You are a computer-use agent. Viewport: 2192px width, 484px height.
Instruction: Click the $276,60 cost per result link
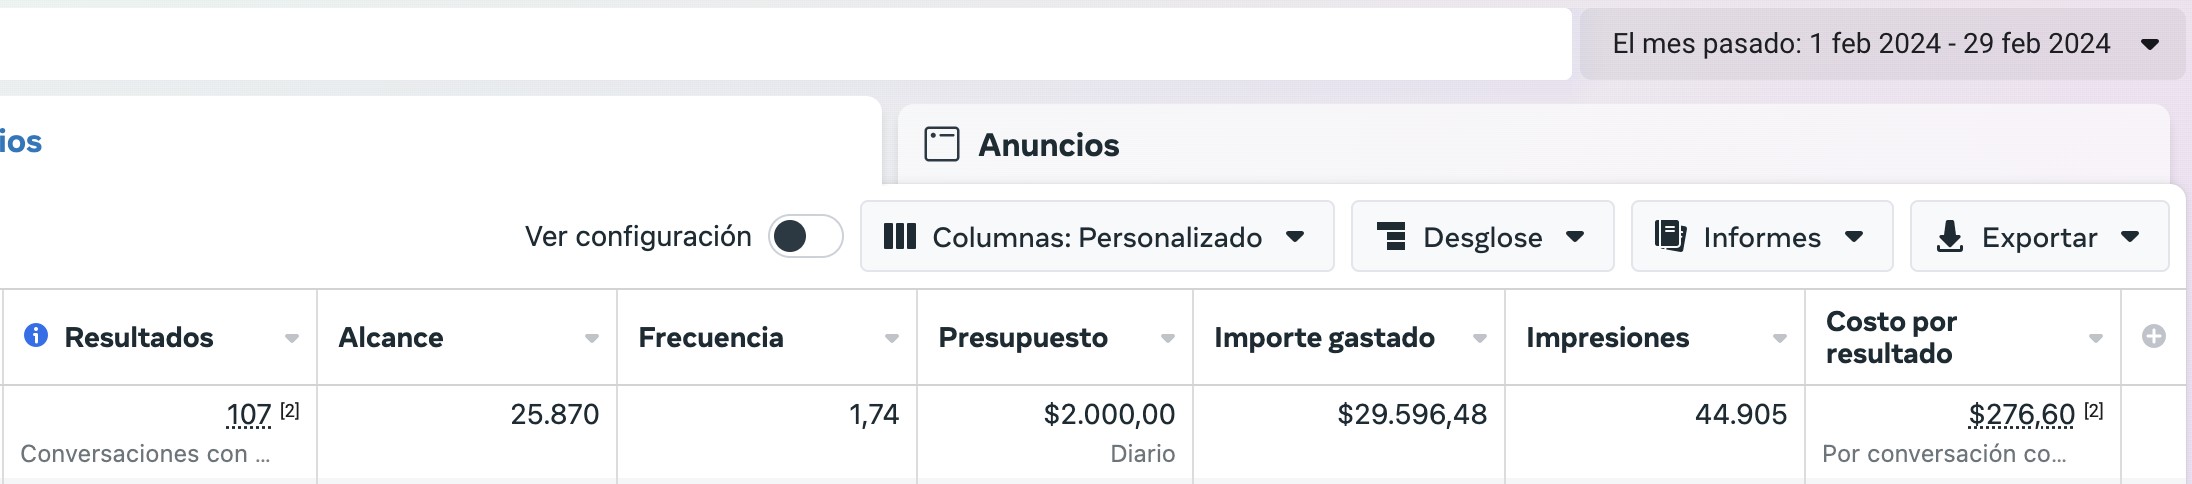click(x=2021, y=414)
